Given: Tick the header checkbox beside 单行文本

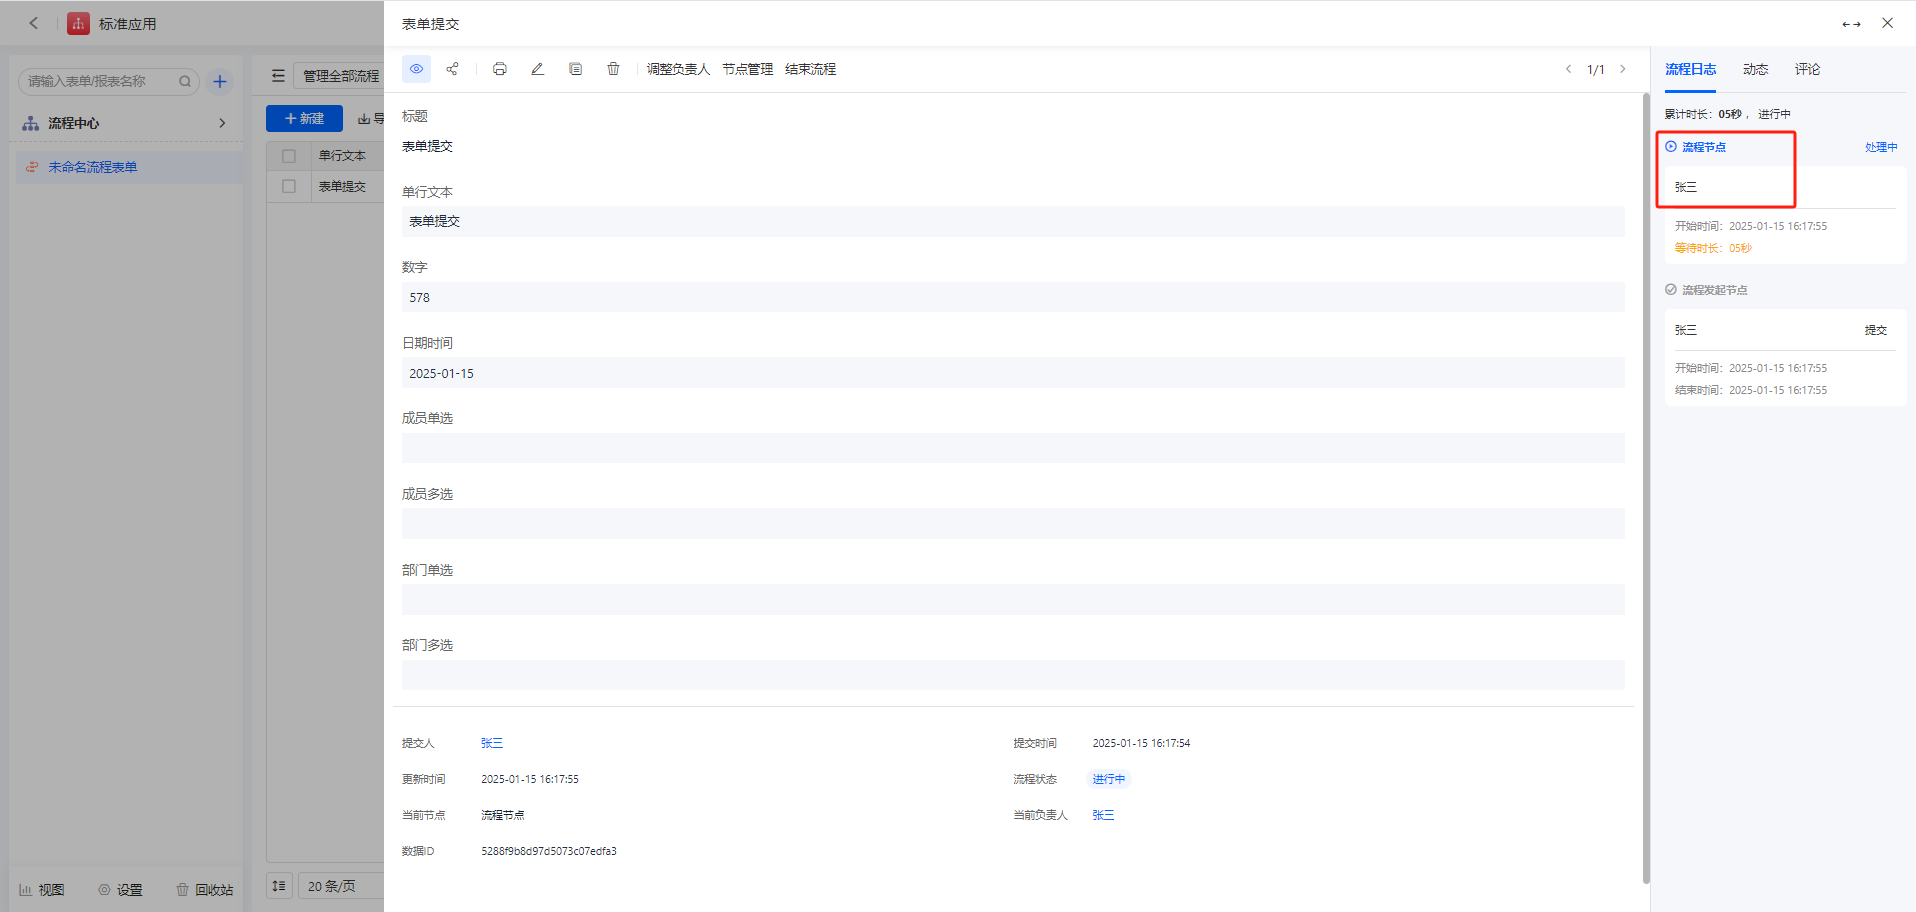Looking at the screenshot, I should coord(289,156).
